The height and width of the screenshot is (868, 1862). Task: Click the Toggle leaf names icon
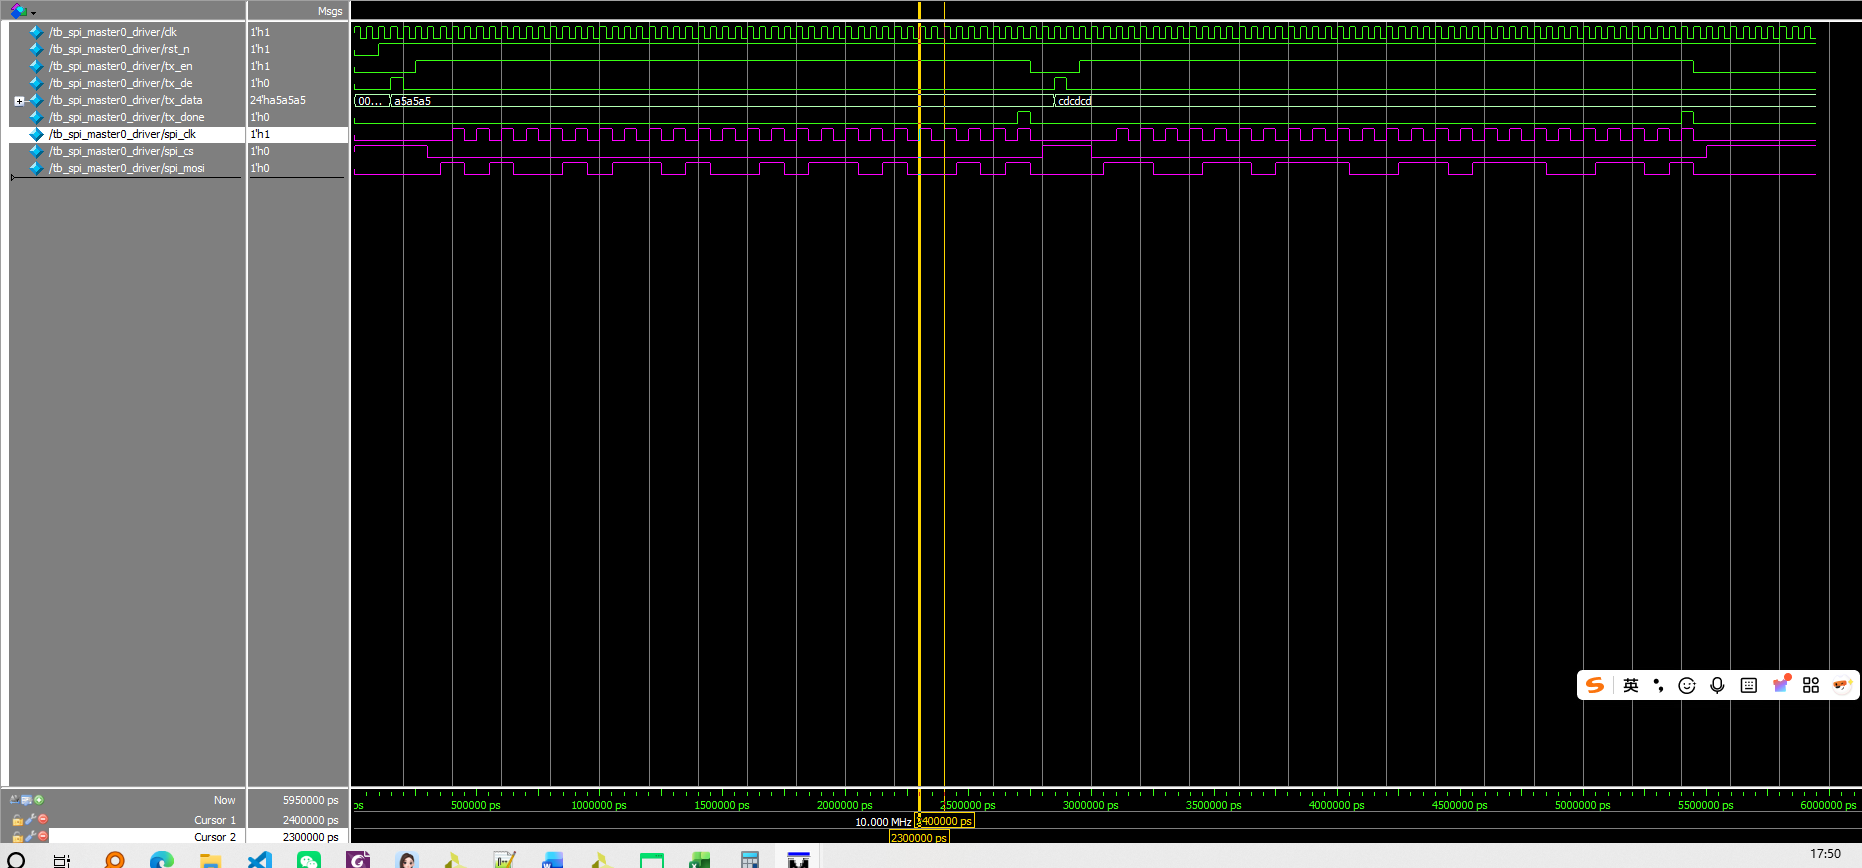pos(14,800)
